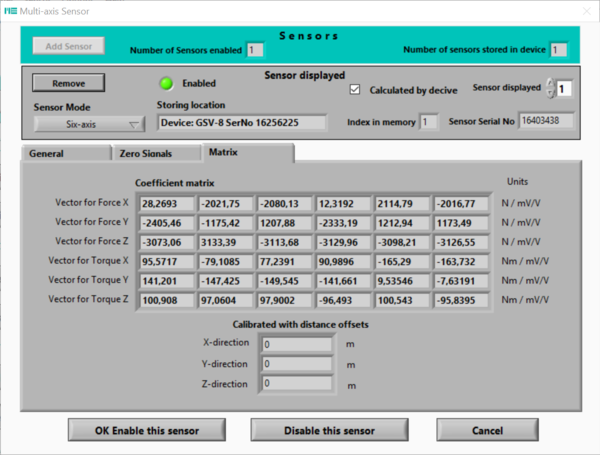This screenshot has width=600, height=455.
Task: Click the green Enabled indicator light
Action: pos(168,83)
